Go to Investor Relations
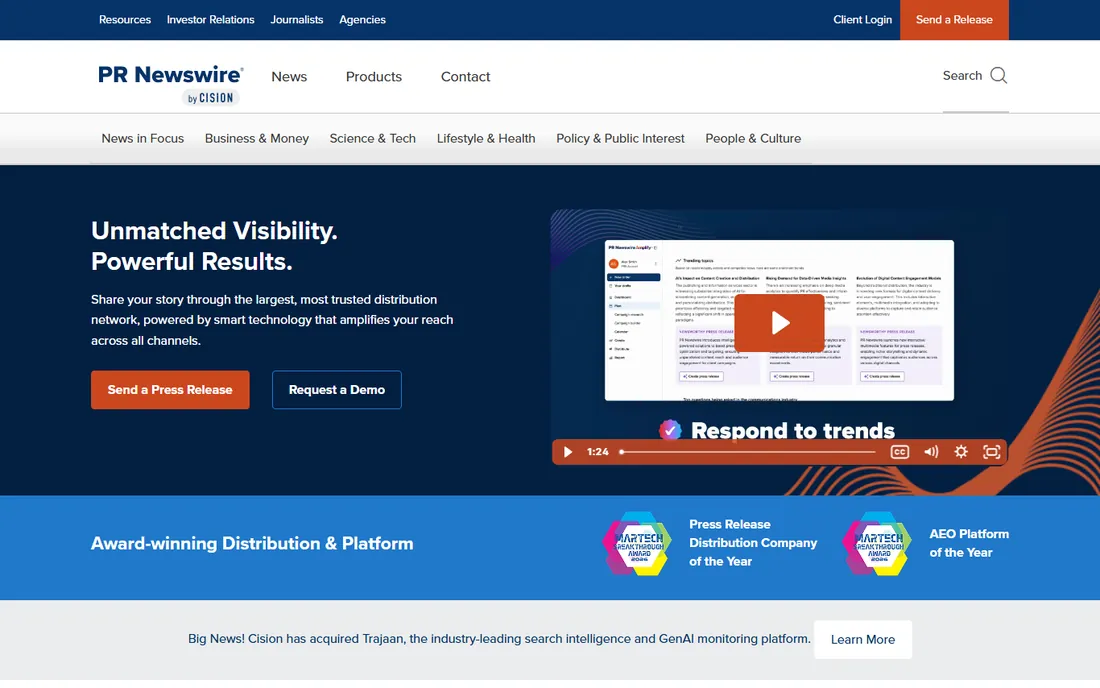This screenshot has height=688, width=1100. [210, 20]
